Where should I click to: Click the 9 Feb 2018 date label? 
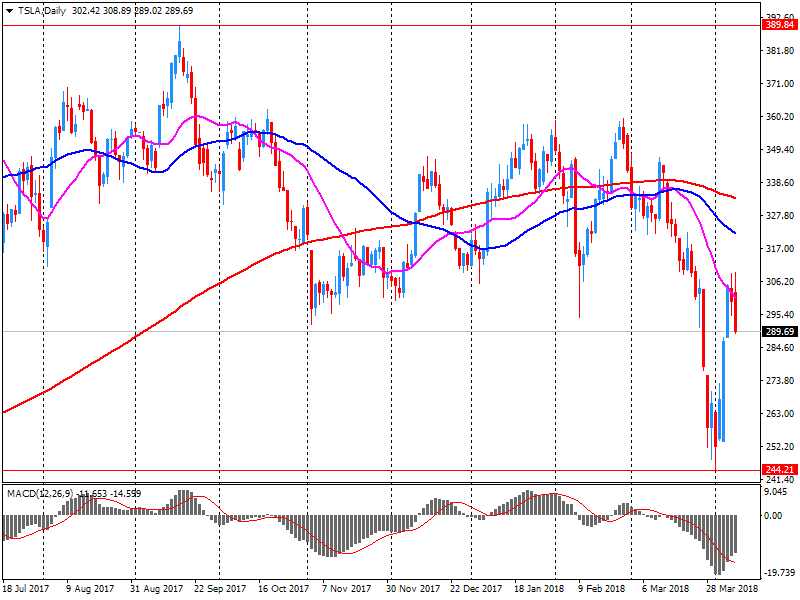pyautogui.click(x=602, y=589)
